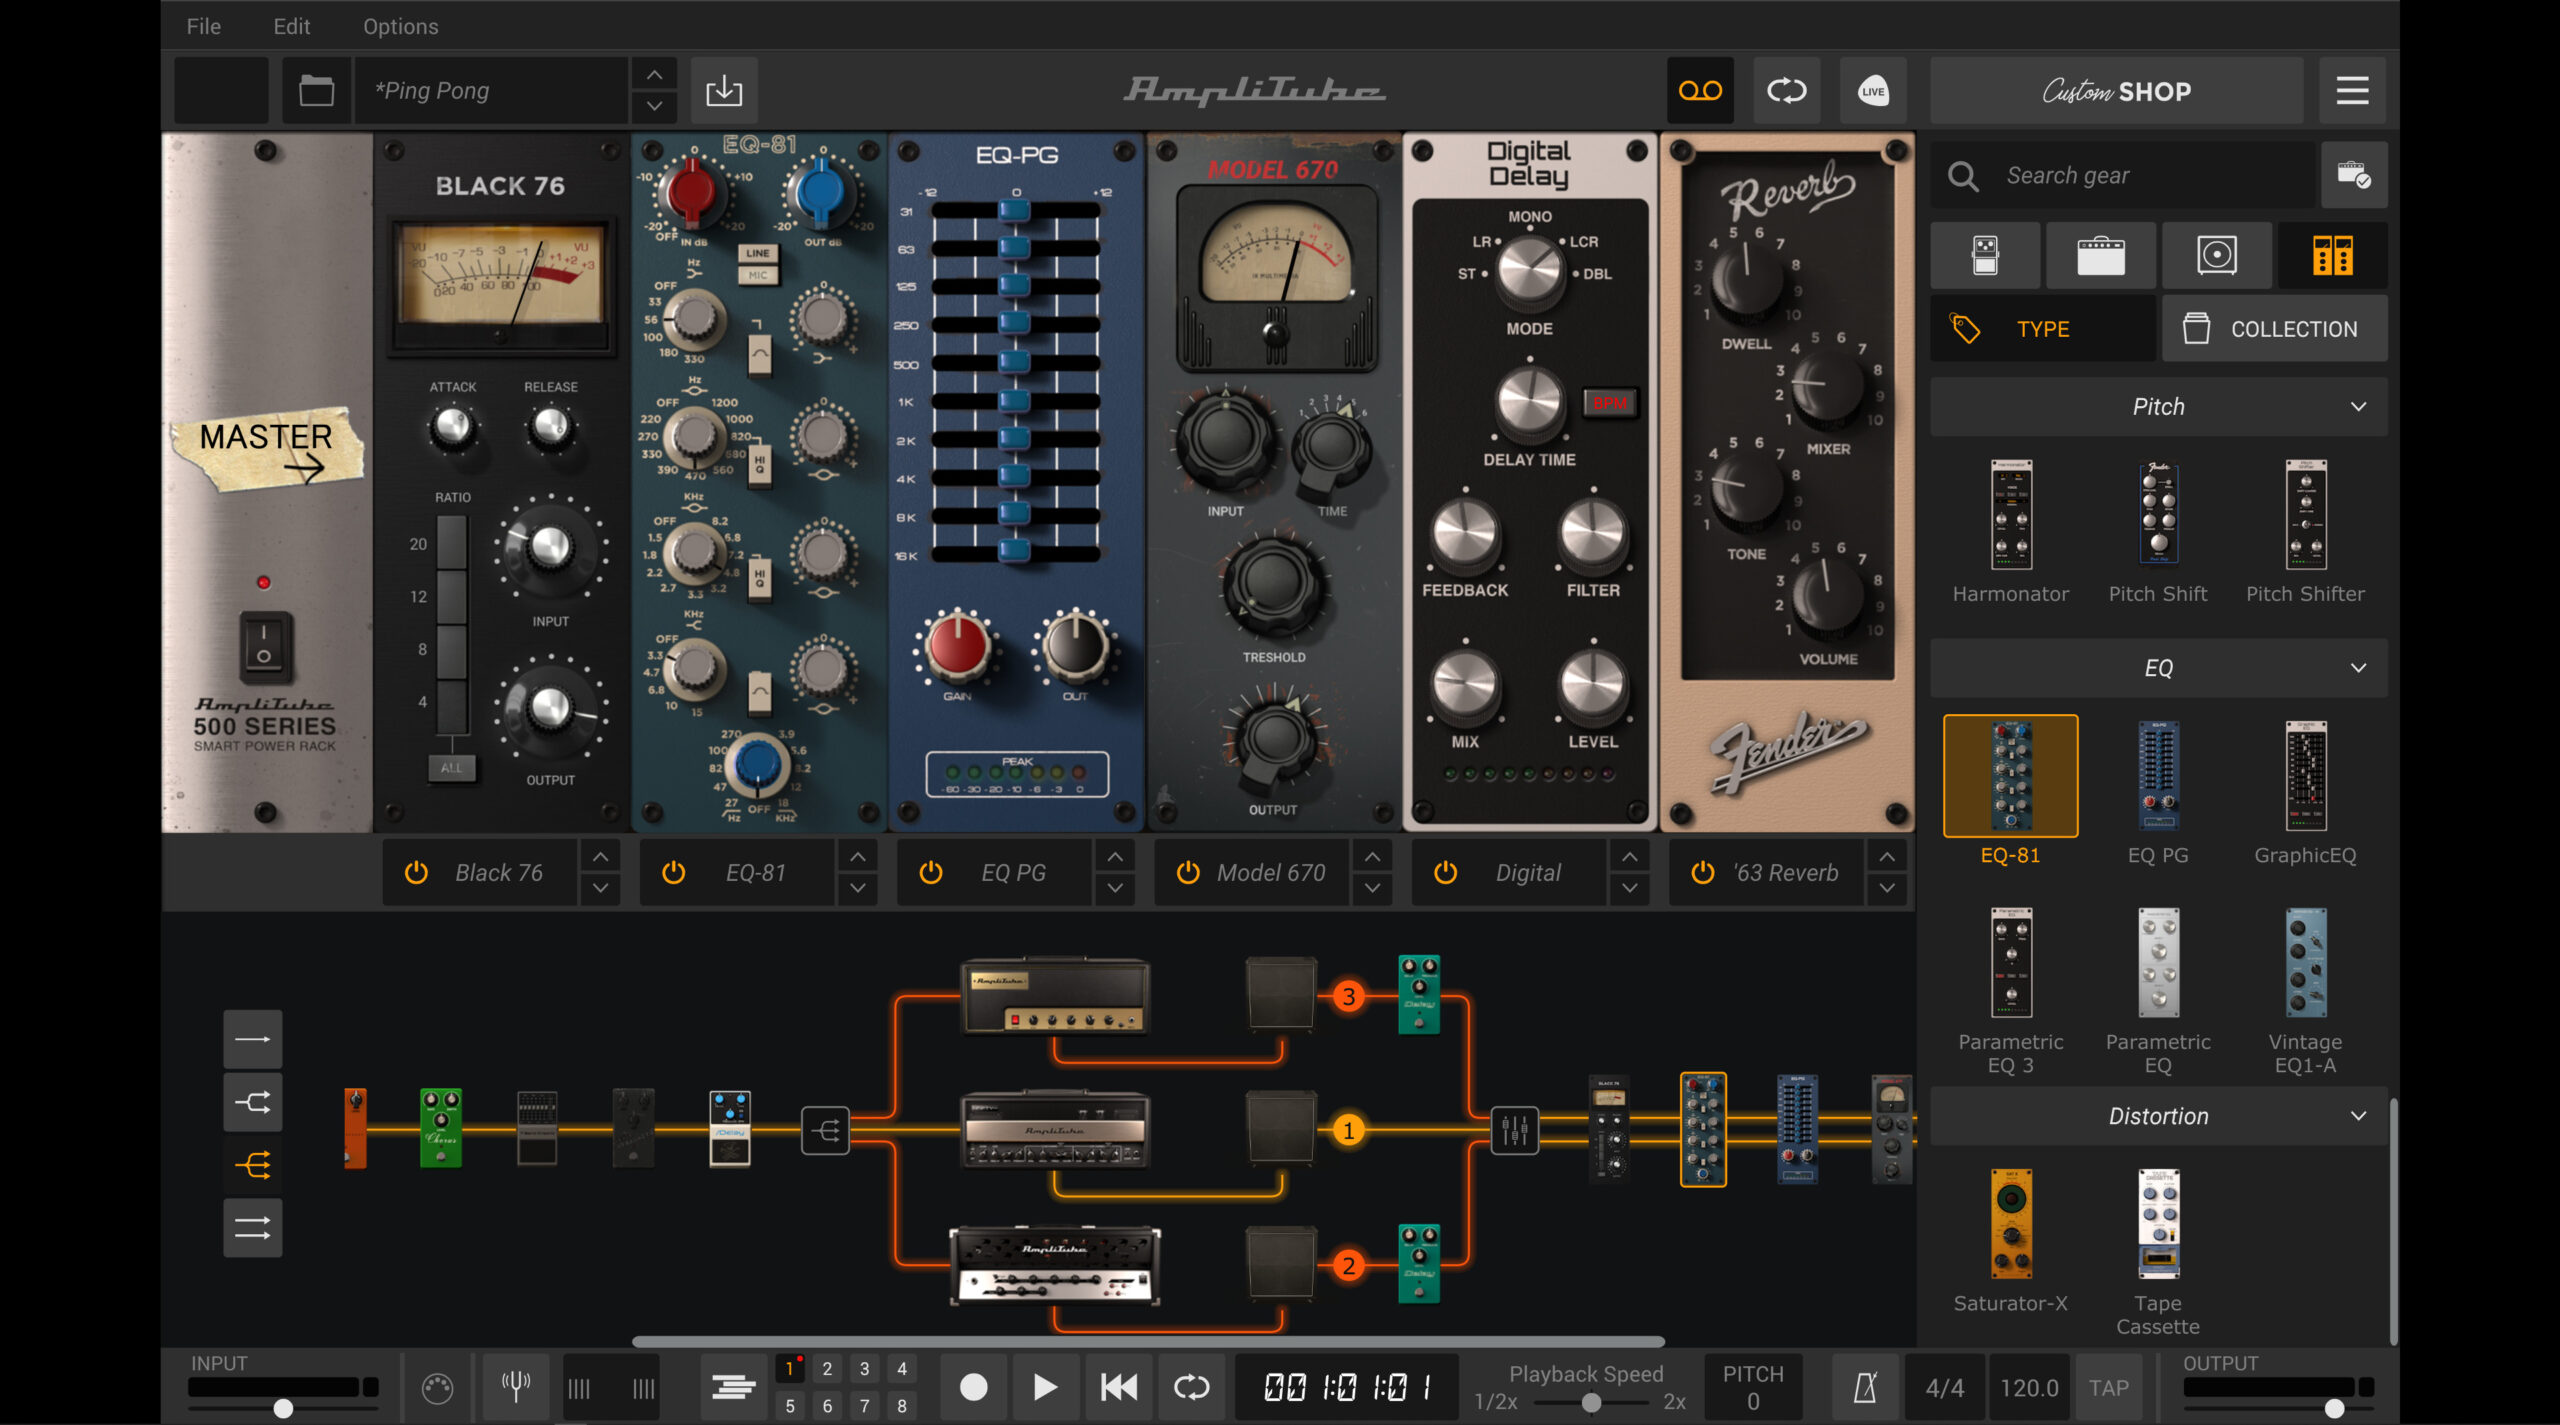The height and width of the screenshot is (1425, 2560).
Task: Toggle power for Black 76 module
Action: coord(416,873)
